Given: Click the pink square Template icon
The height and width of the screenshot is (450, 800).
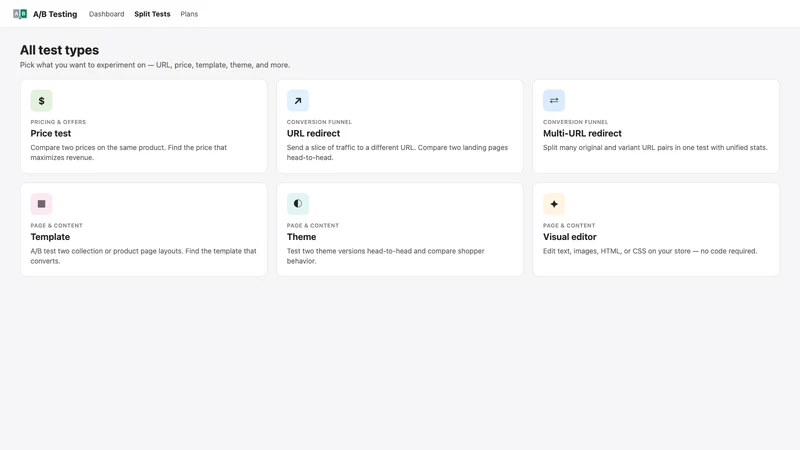Looking at the screenshot, I should [x=41, y=204].
